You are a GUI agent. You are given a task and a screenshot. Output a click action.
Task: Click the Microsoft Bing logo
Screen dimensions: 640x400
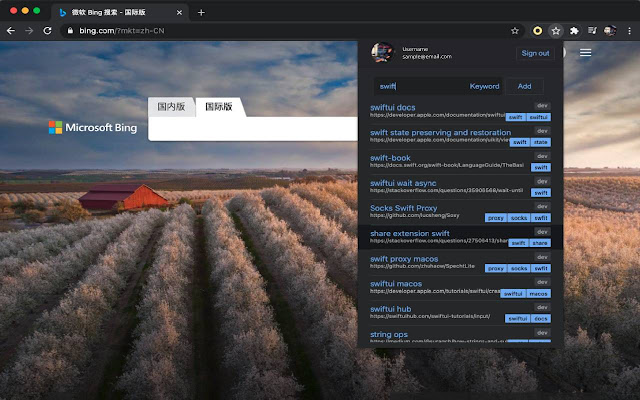[x=93, y=128]
